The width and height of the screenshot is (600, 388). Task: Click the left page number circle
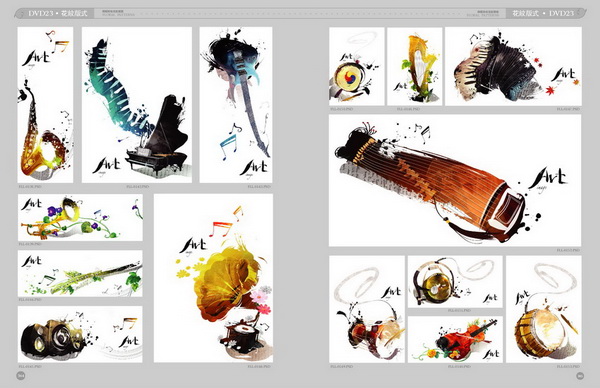point(21,376)
